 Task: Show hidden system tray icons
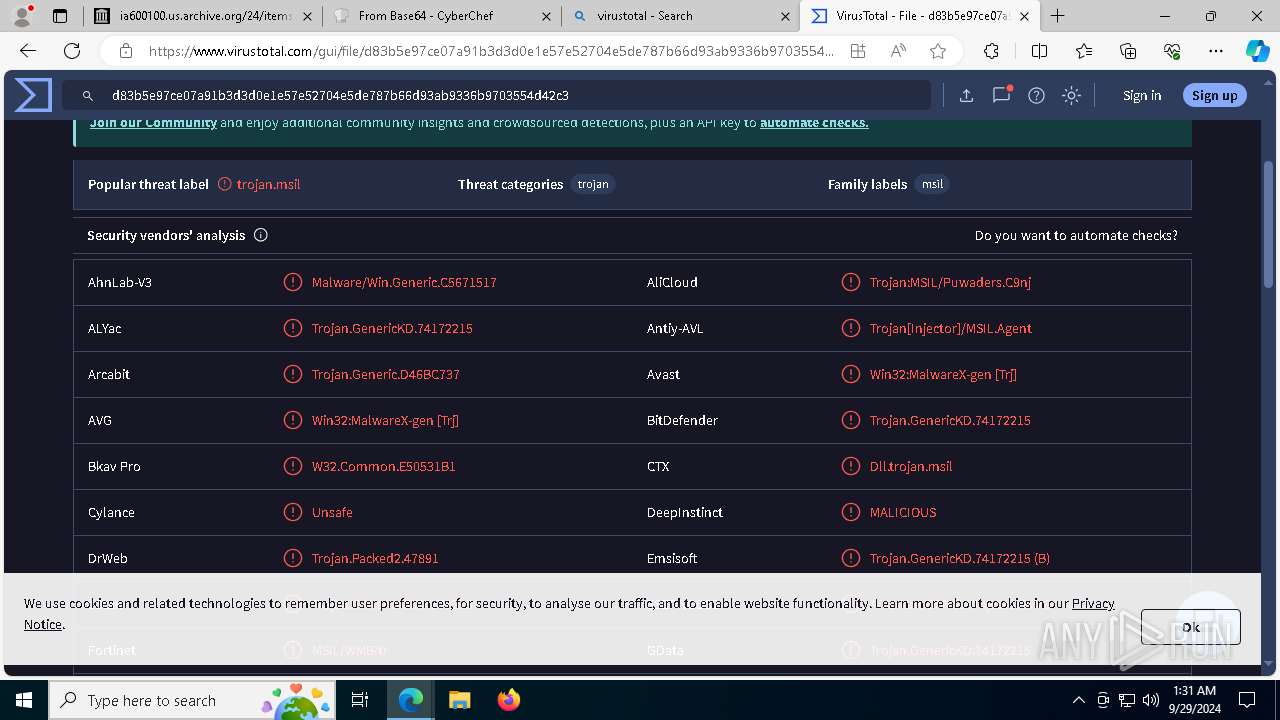point(1078,700)
